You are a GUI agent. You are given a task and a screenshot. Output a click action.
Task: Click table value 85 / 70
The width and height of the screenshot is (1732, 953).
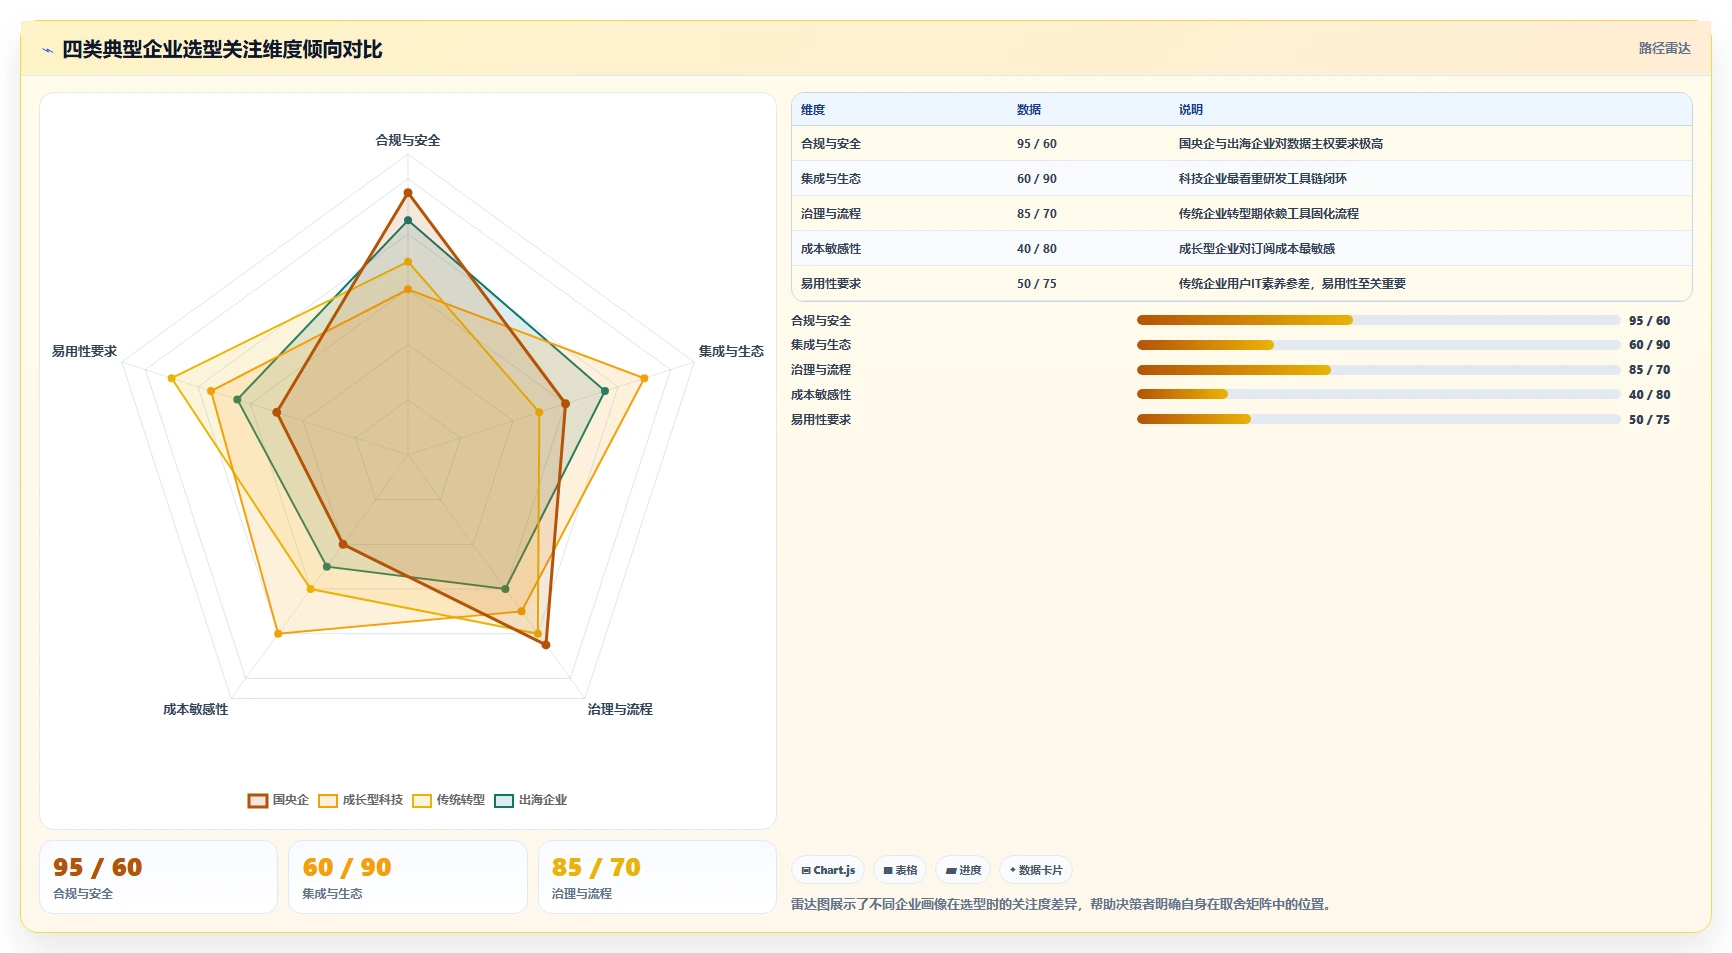pos(1037,214)
